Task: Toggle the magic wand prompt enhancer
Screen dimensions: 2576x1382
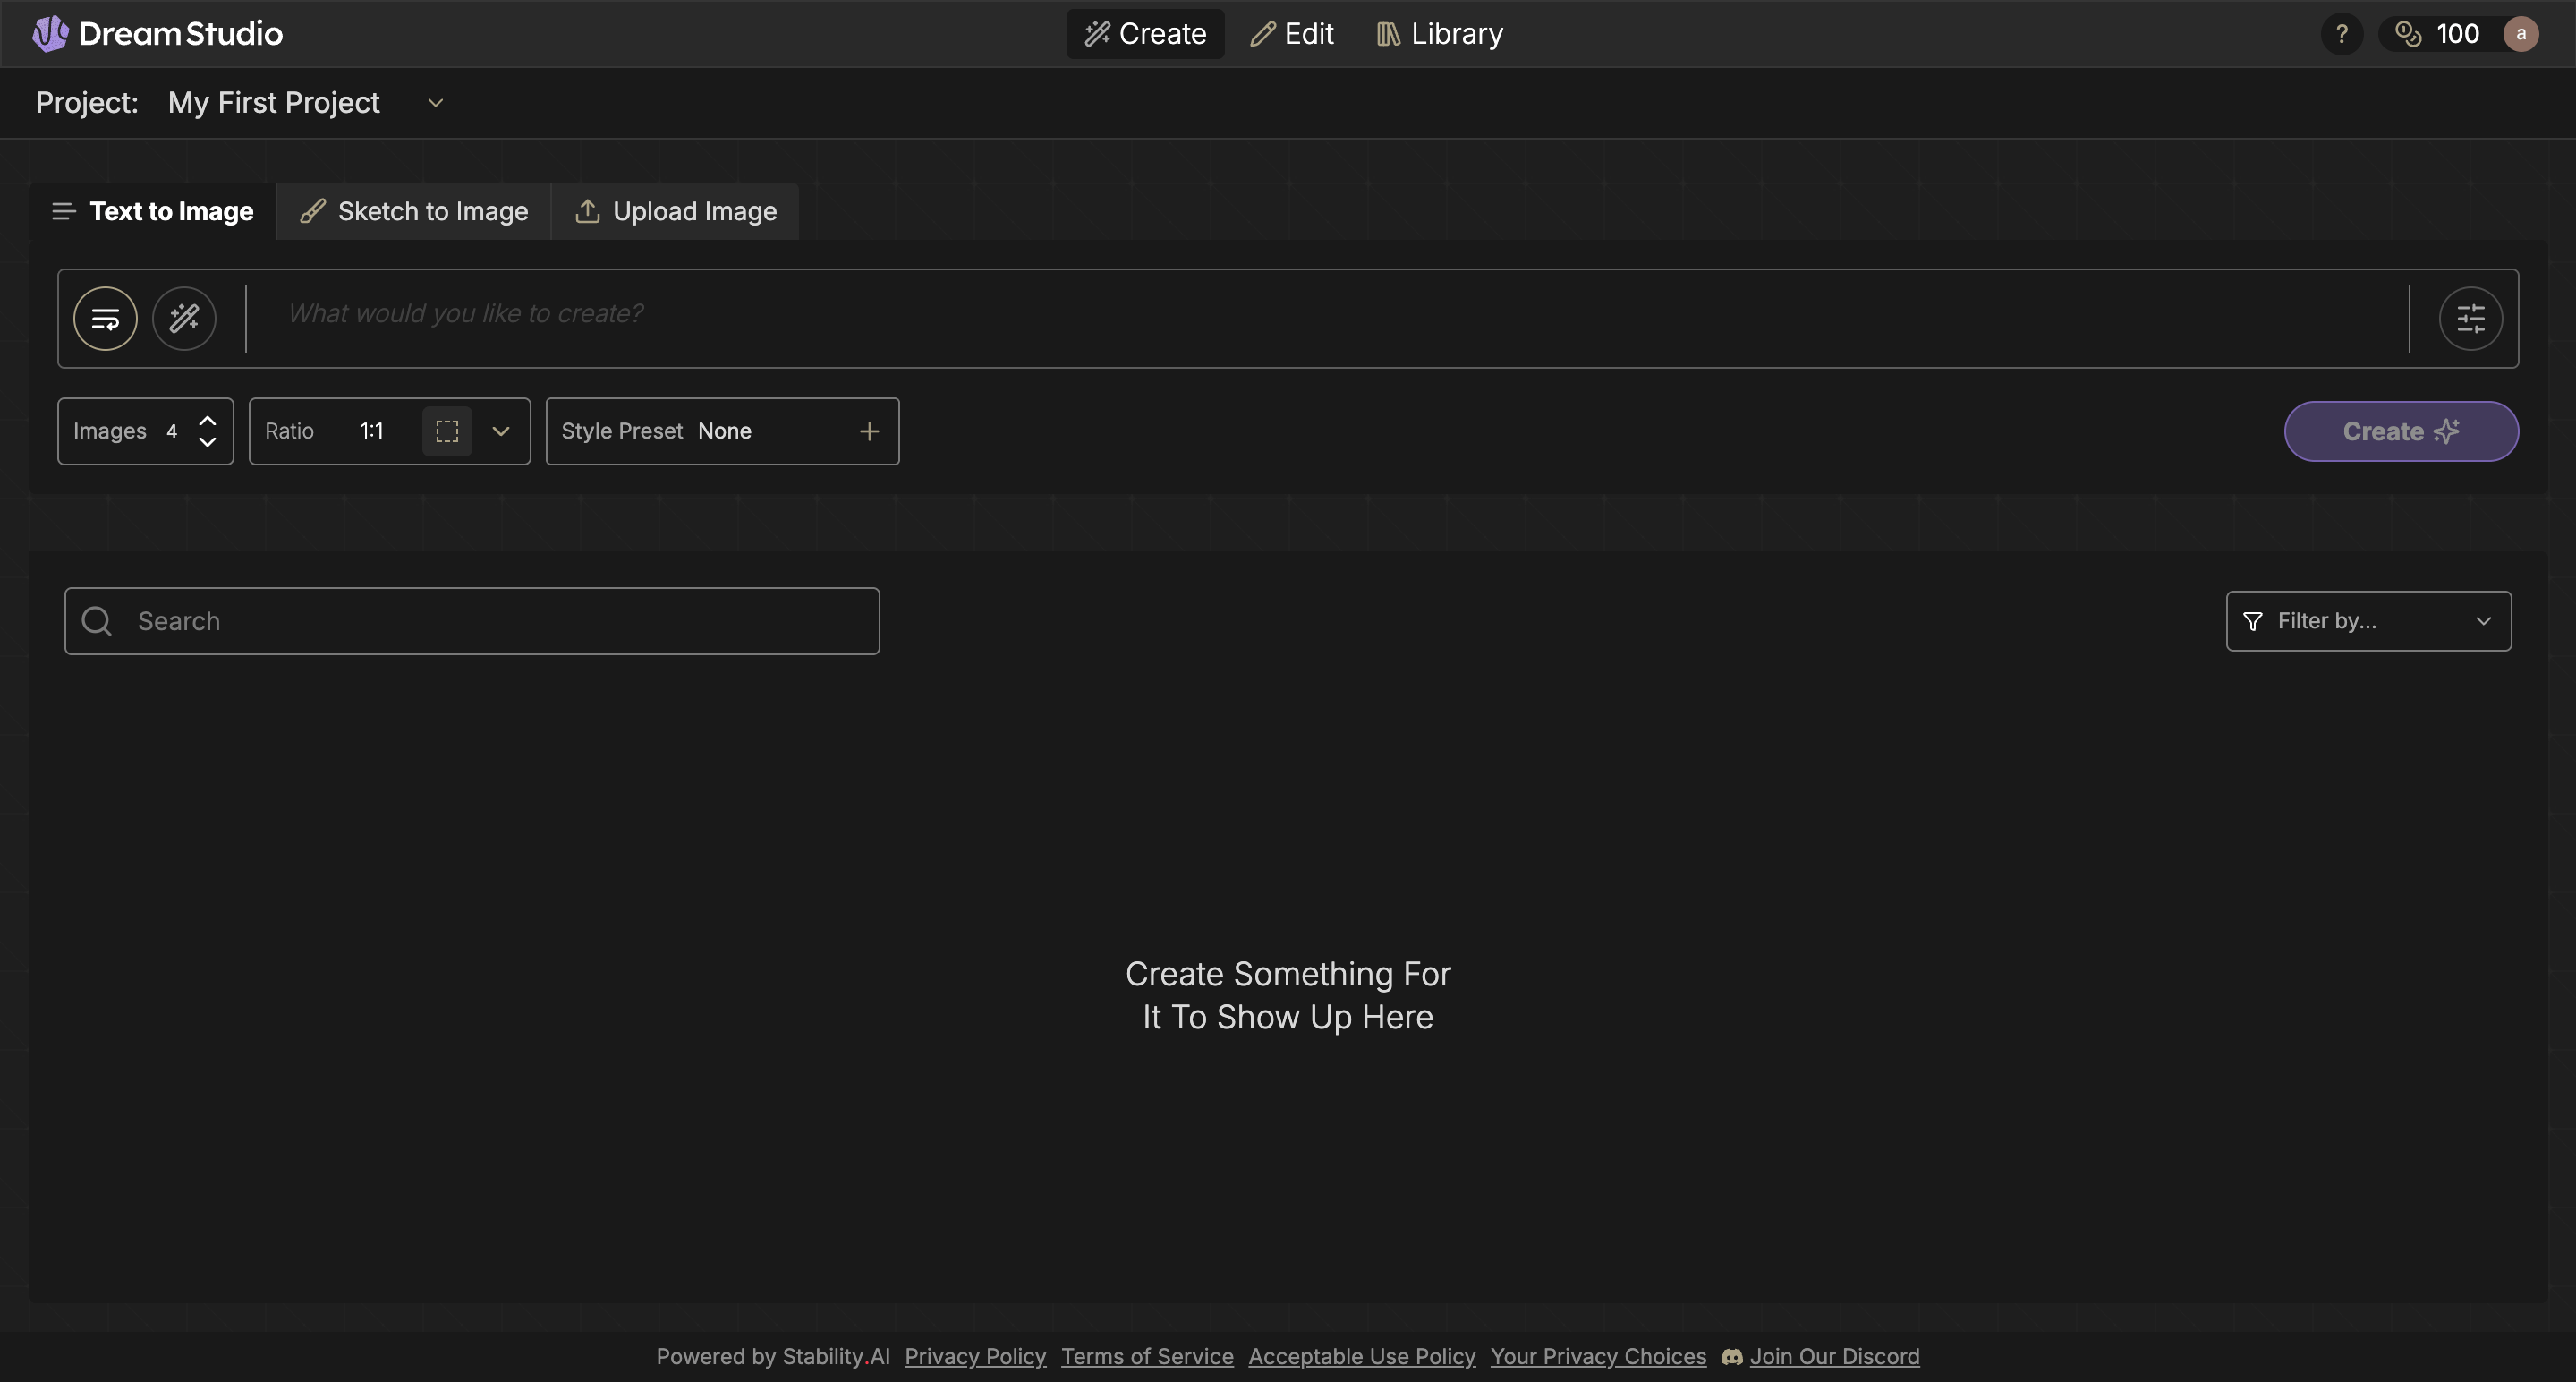Action: (184, 319)
